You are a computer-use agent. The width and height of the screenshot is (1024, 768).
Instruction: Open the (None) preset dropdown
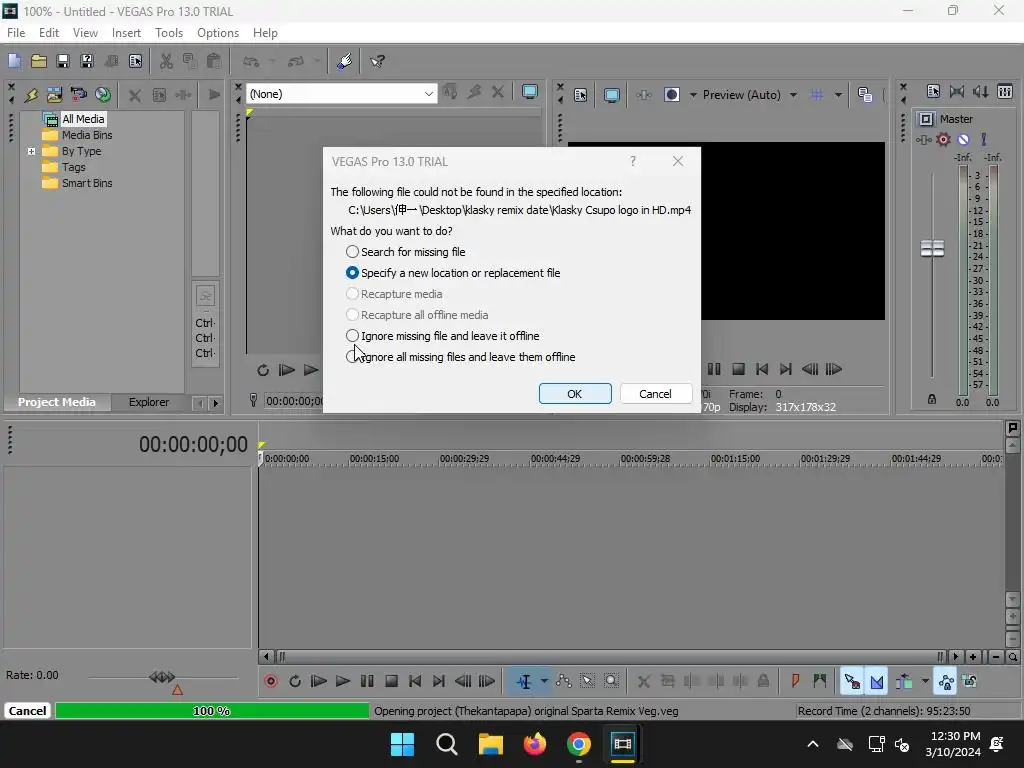click(342, 94)
